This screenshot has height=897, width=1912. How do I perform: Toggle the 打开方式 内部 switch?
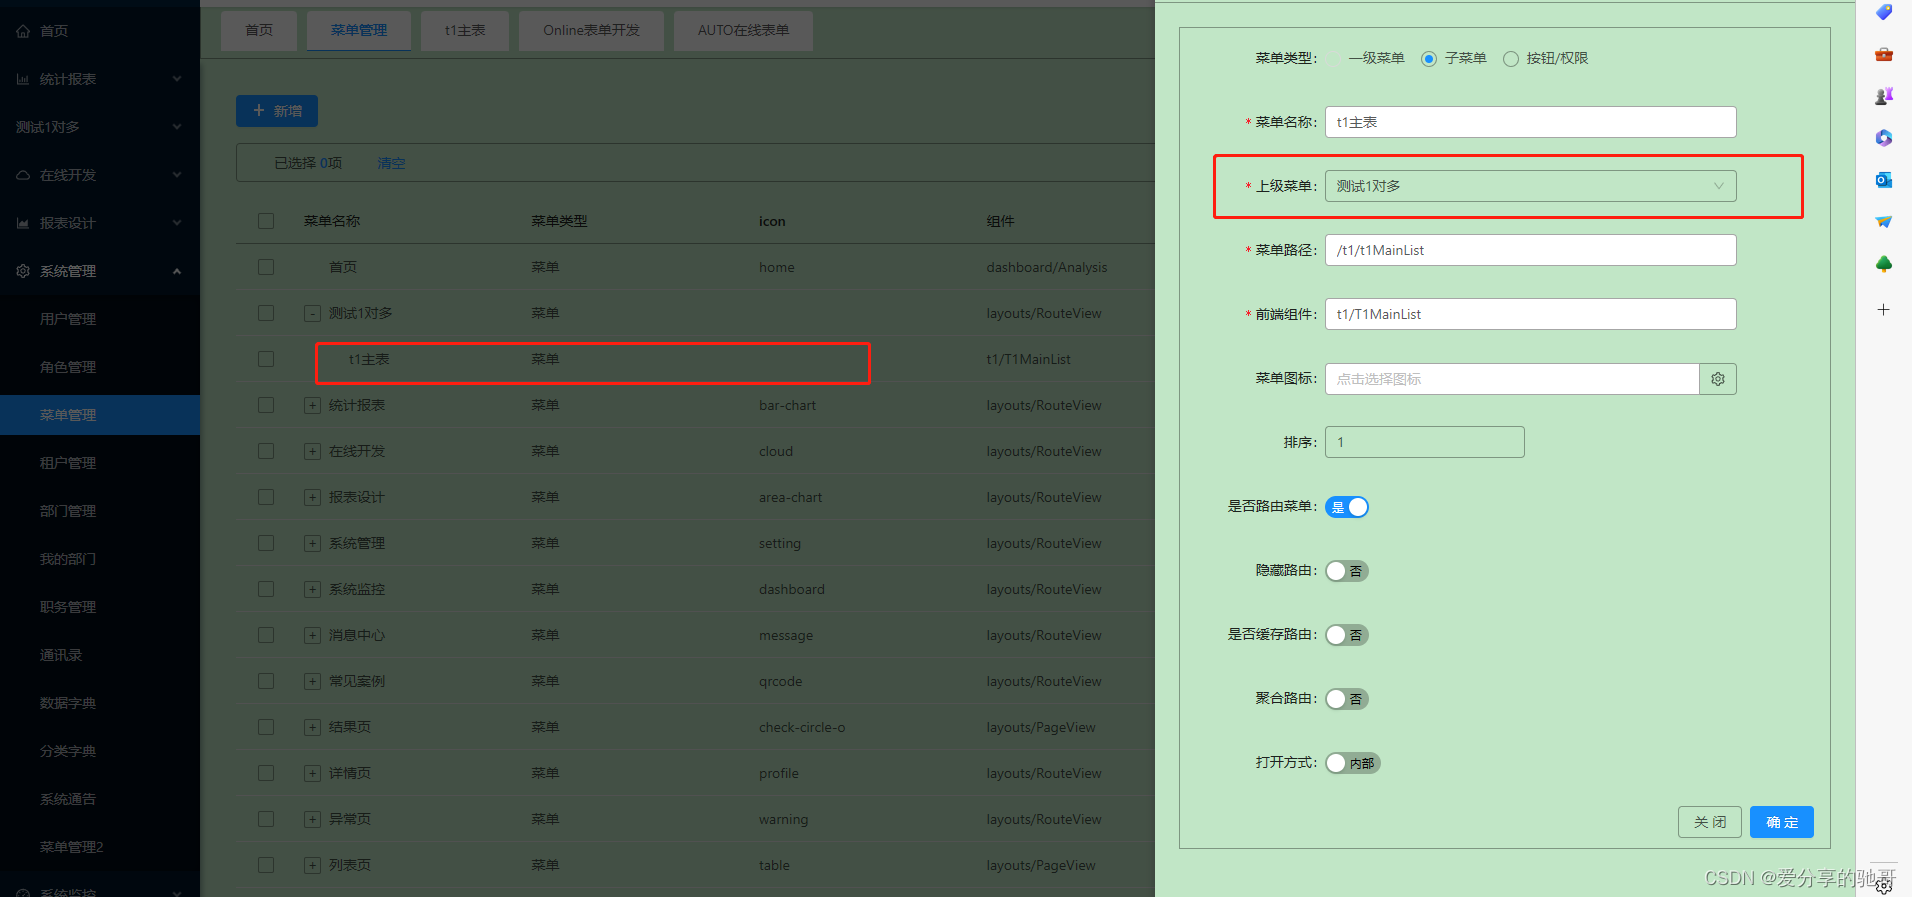click(1353, 763)
